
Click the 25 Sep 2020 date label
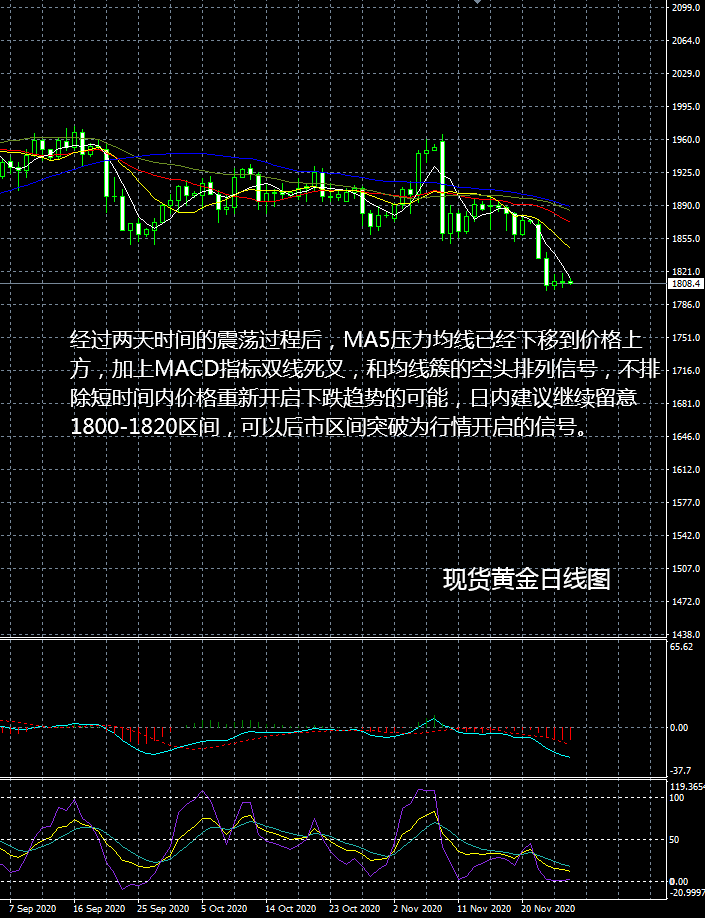(x=163, y=909)
